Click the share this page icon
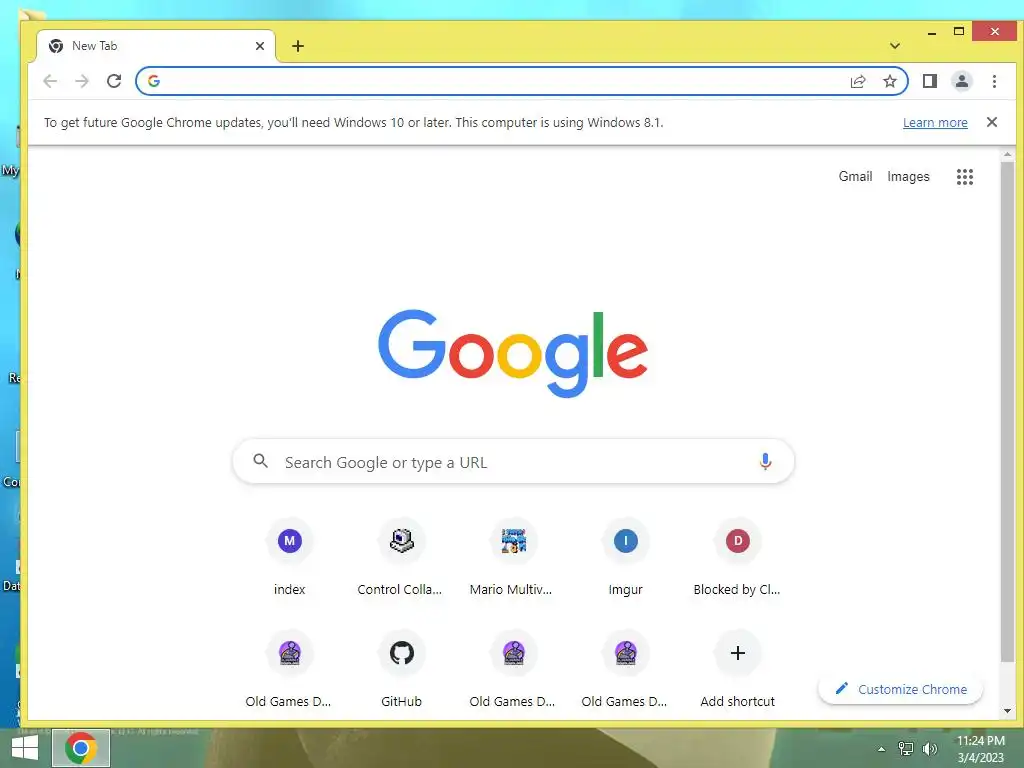 coord(858,81)
